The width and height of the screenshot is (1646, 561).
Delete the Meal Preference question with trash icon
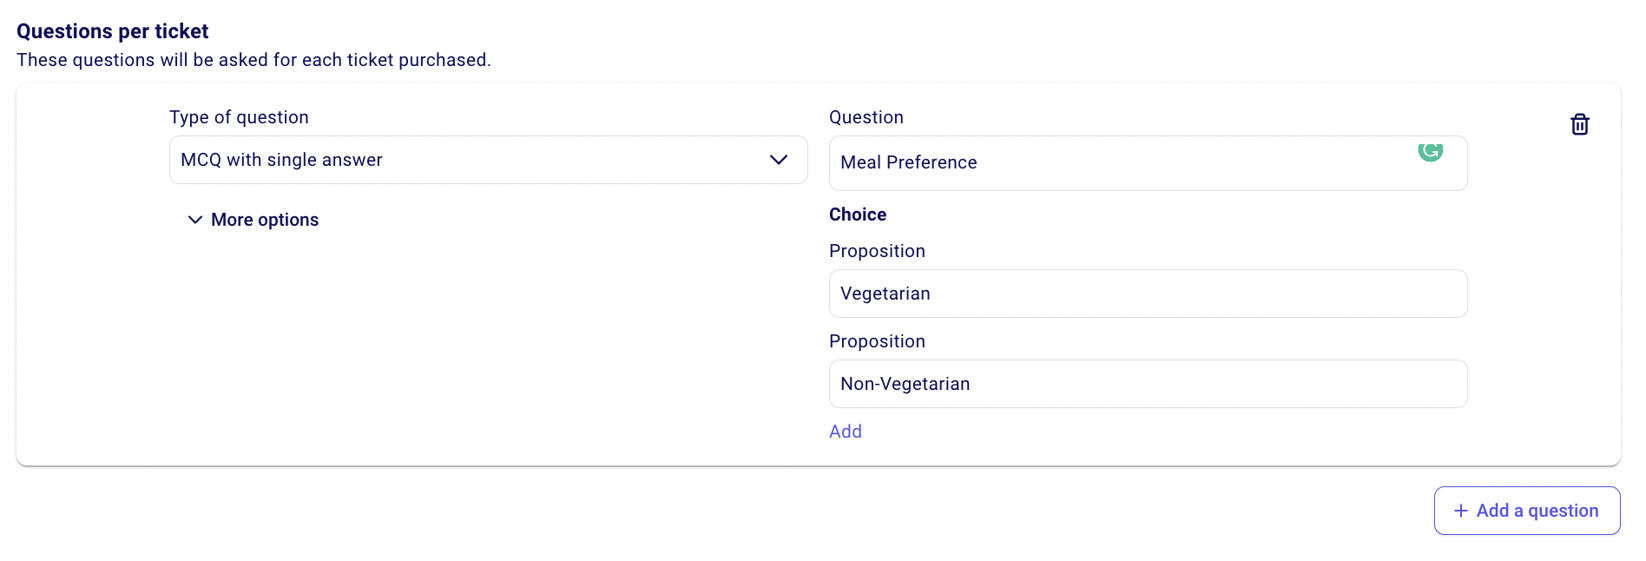(1579, 125)
